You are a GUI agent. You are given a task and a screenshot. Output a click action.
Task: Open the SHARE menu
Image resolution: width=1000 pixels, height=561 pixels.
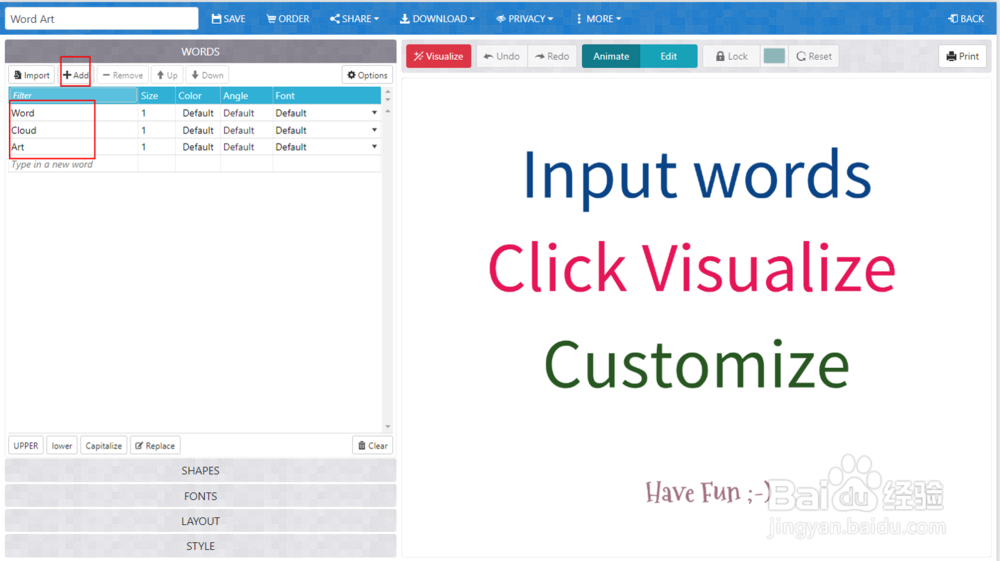coord(355,18)
